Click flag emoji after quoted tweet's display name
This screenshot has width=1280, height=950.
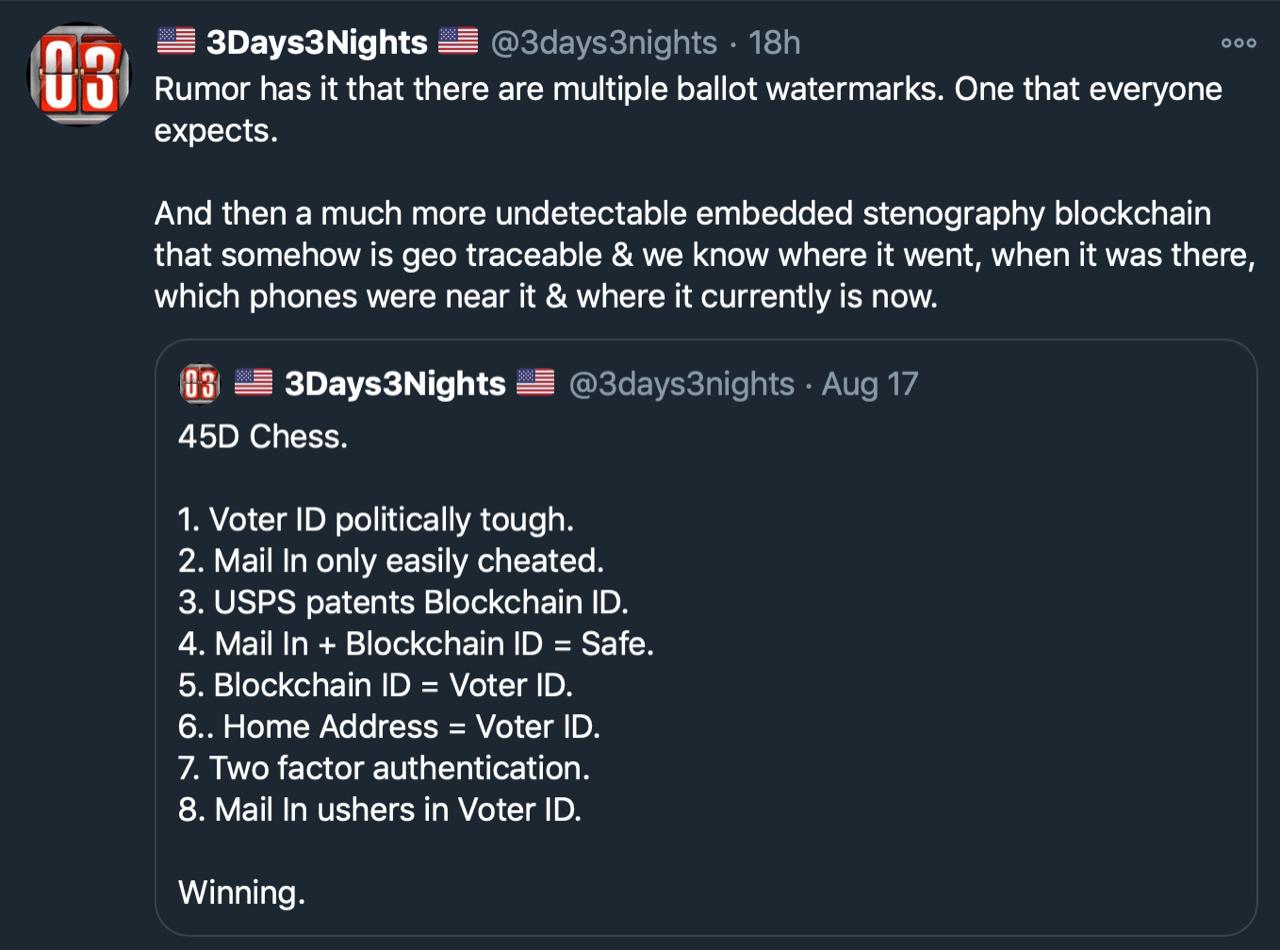click(535, 383)
